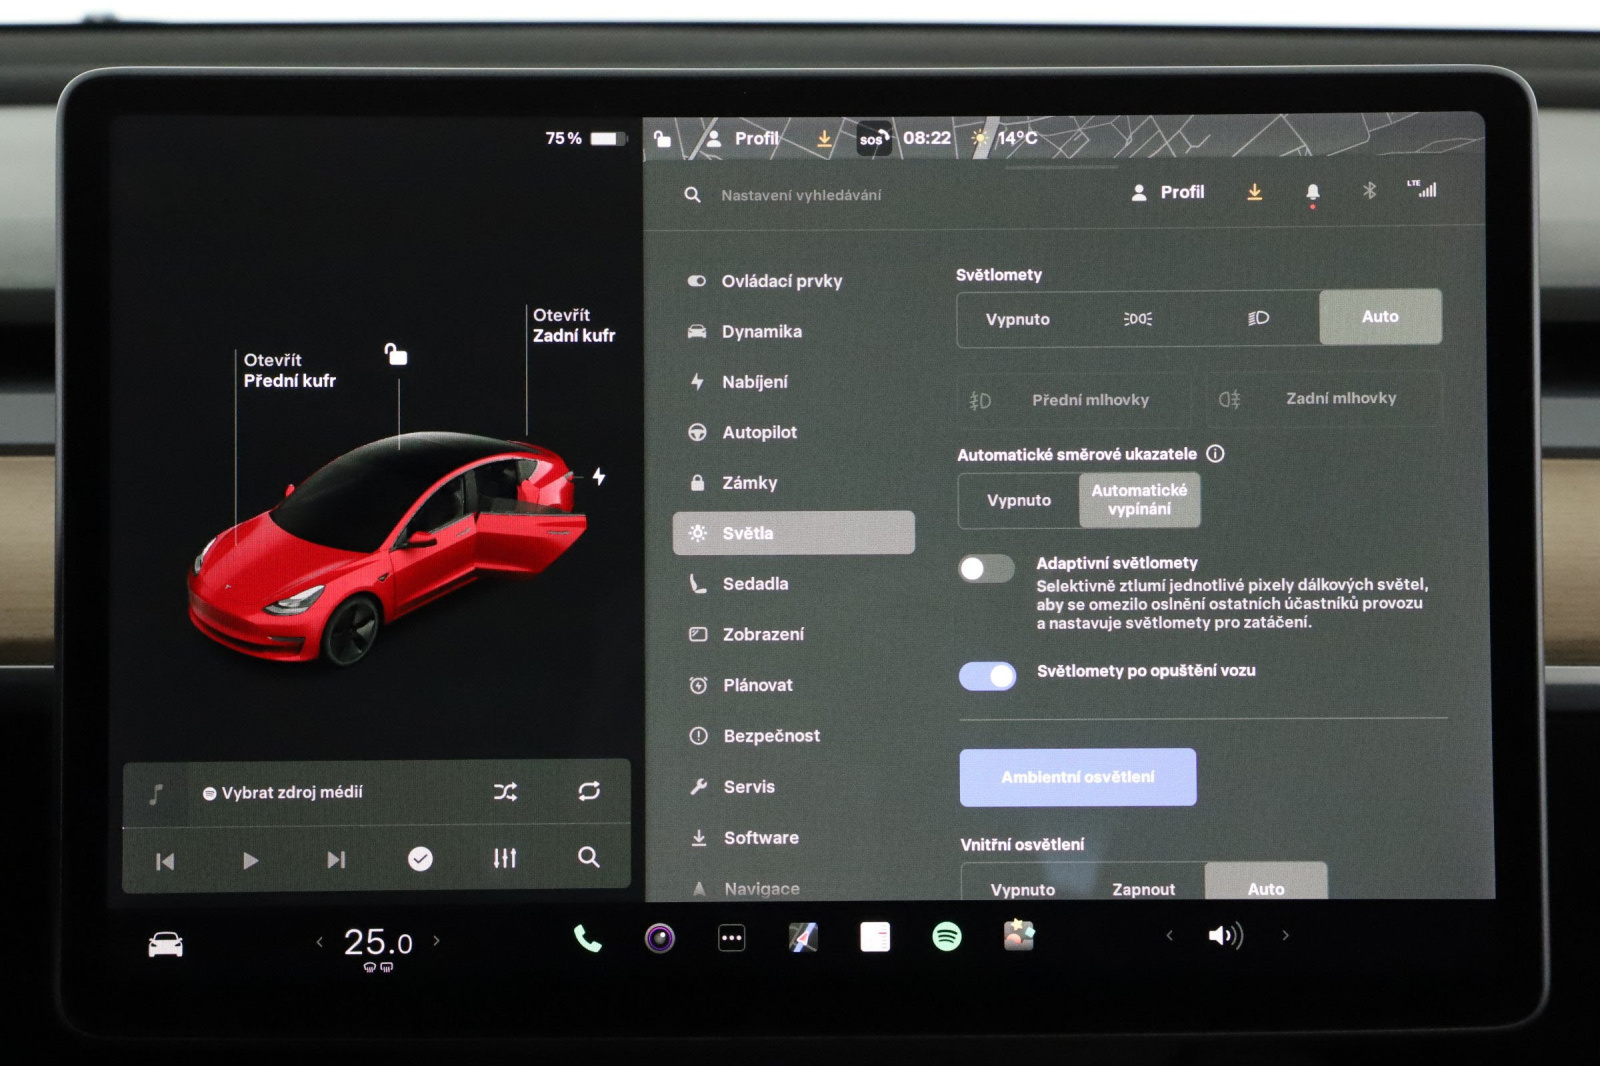Viewport: 1600px width, 1066px height.
Task: Toggle shuffle in the media player
Action: (505, 792)
